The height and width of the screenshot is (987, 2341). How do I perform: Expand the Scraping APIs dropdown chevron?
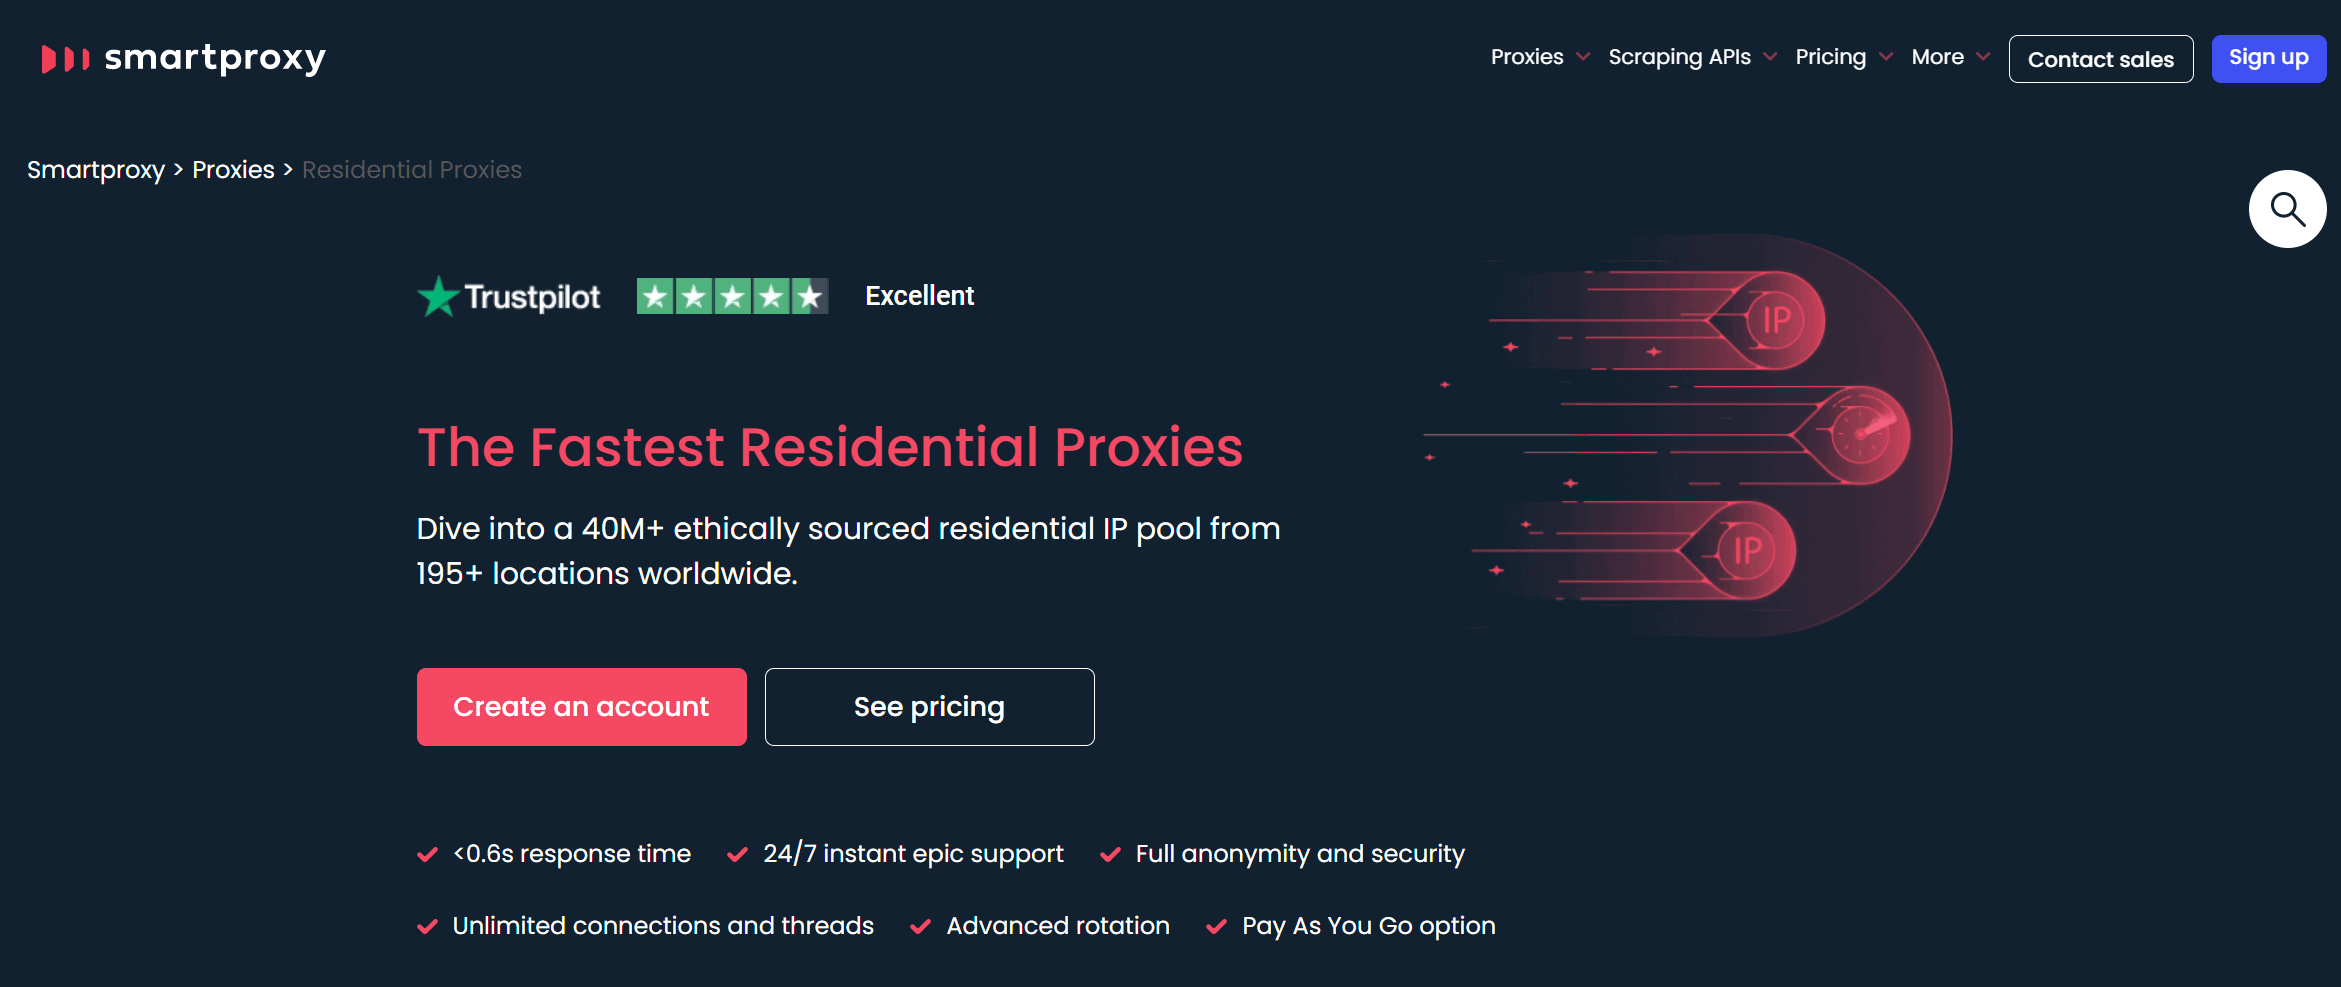pos(1770,57)
